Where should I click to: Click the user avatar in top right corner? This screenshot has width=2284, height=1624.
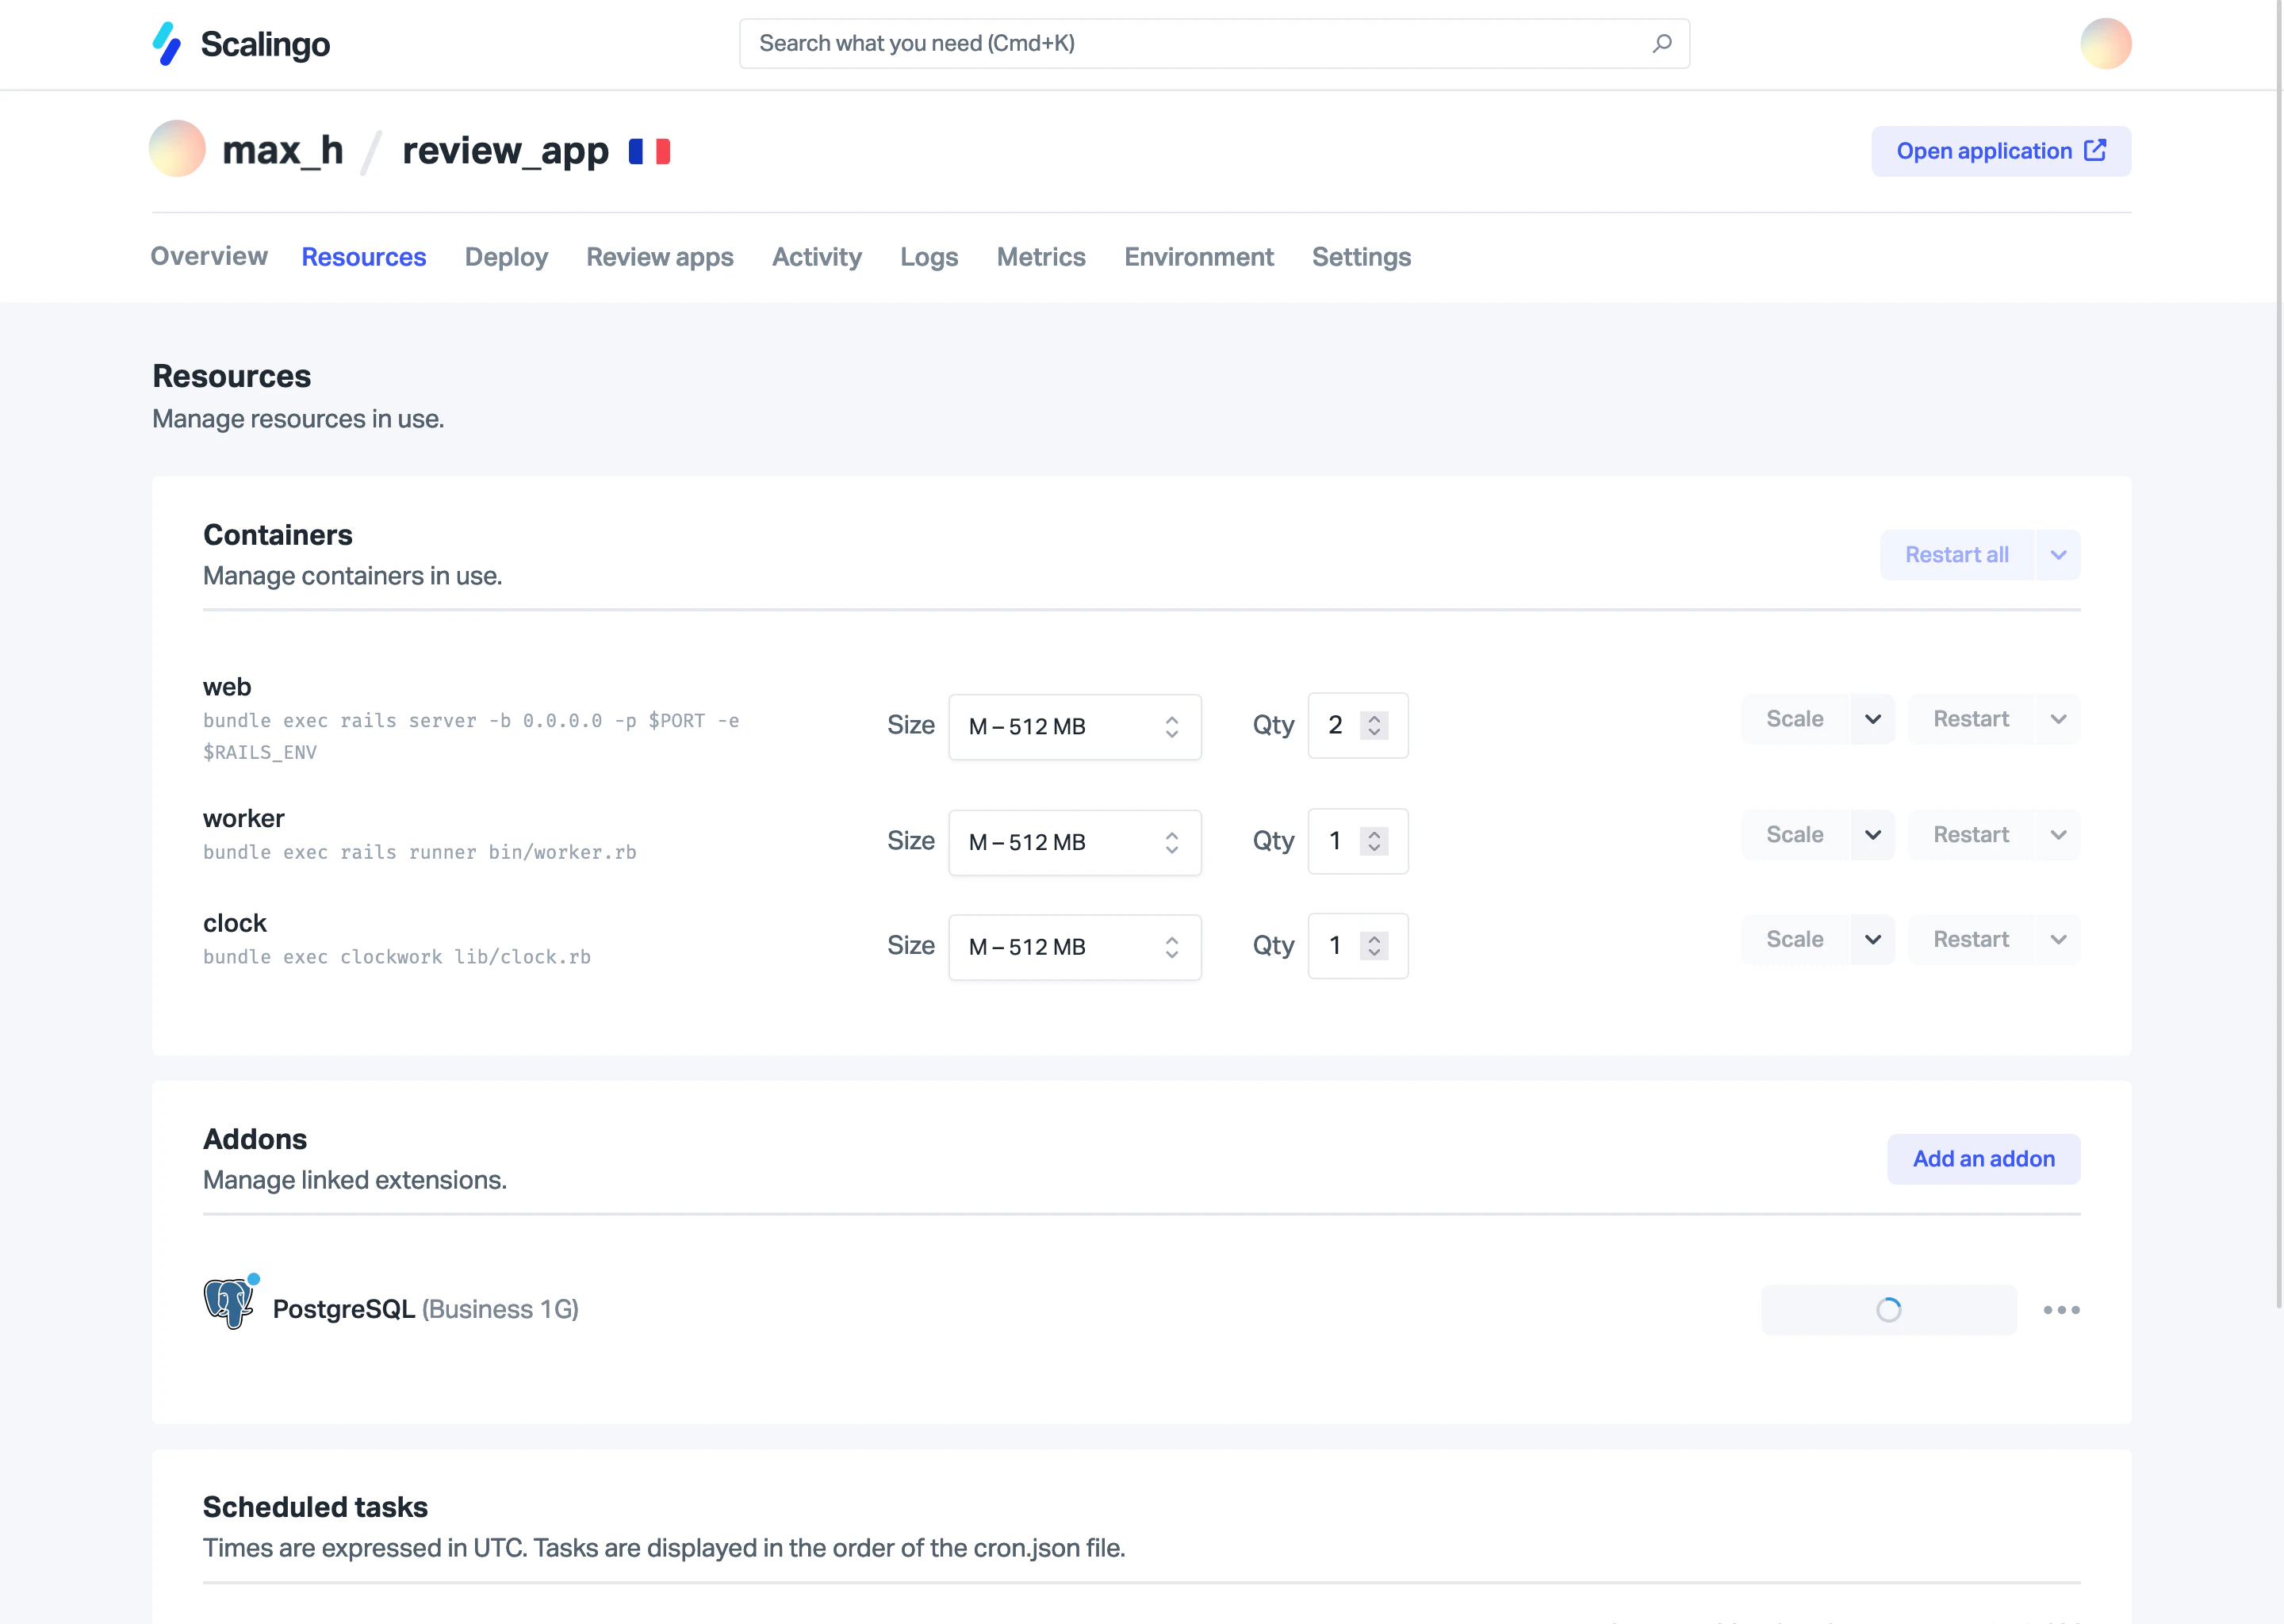point(2106,43)
